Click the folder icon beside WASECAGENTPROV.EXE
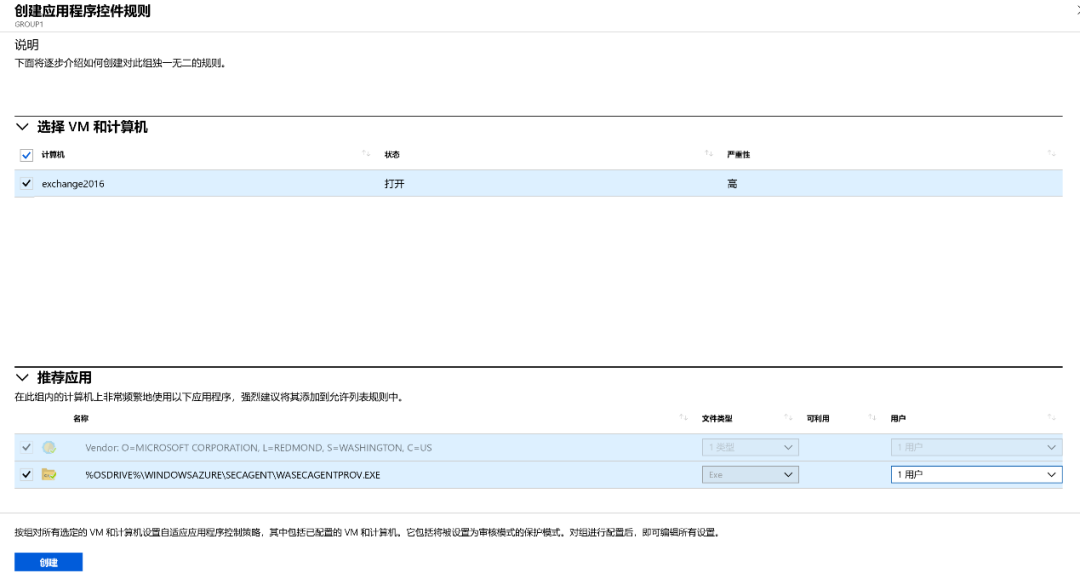Viewport: 1080px width, 579px height. point(48,474)
